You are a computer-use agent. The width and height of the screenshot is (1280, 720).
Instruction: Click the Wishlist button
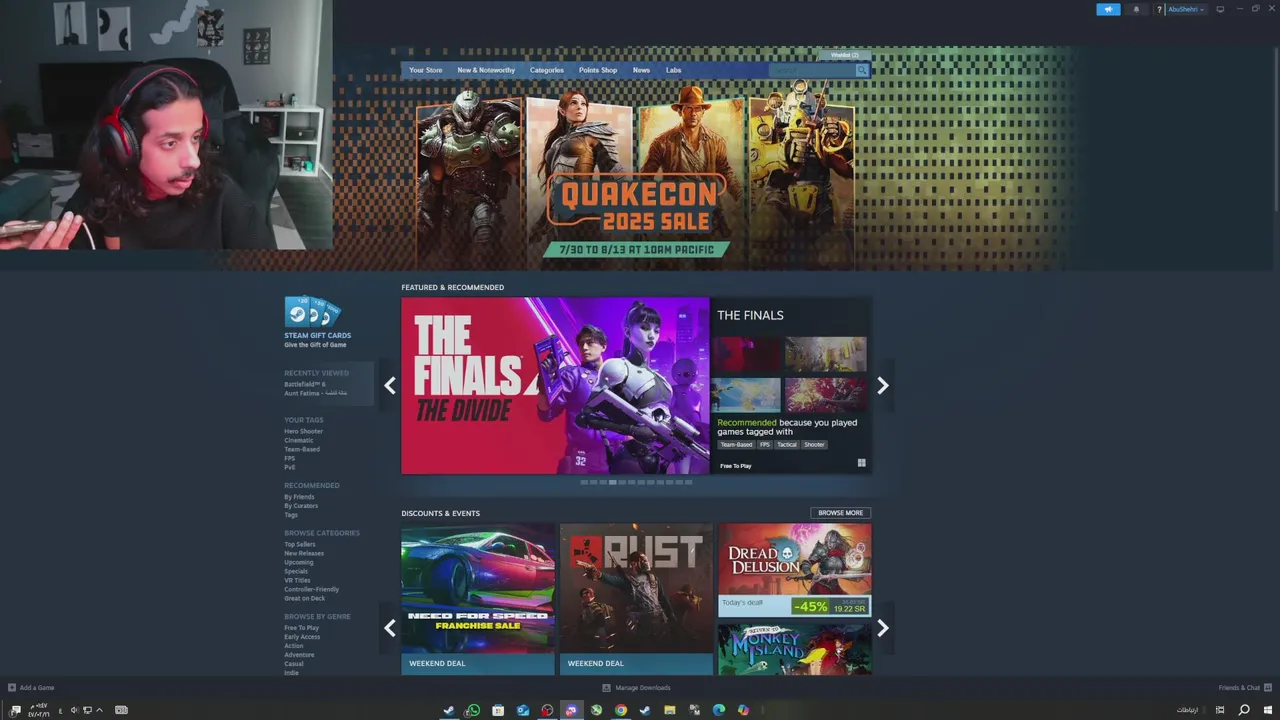(x=845, y=55)
